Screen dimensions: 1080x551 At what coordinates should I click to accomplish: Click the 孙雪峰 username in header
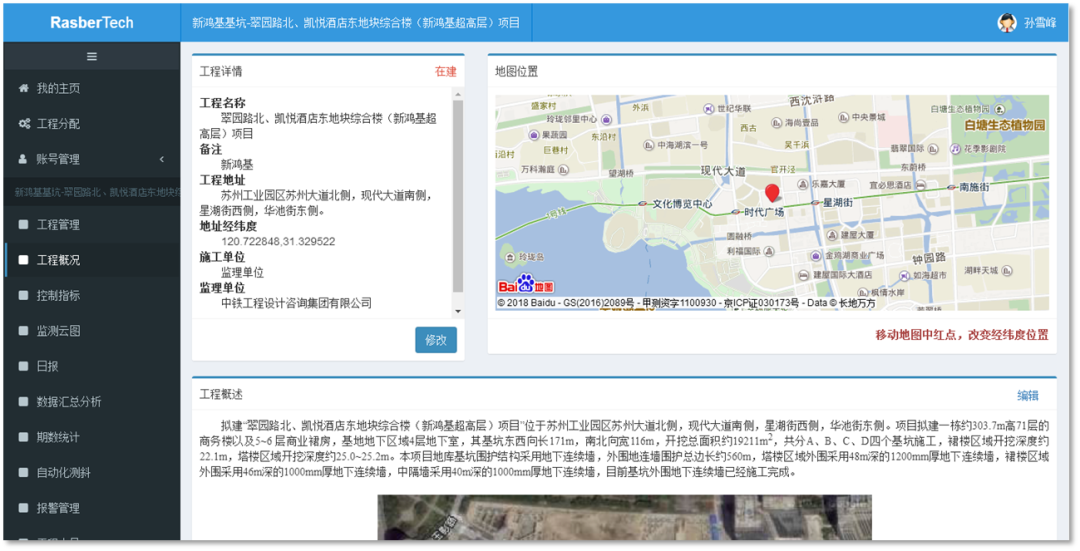coord(1039,23)
